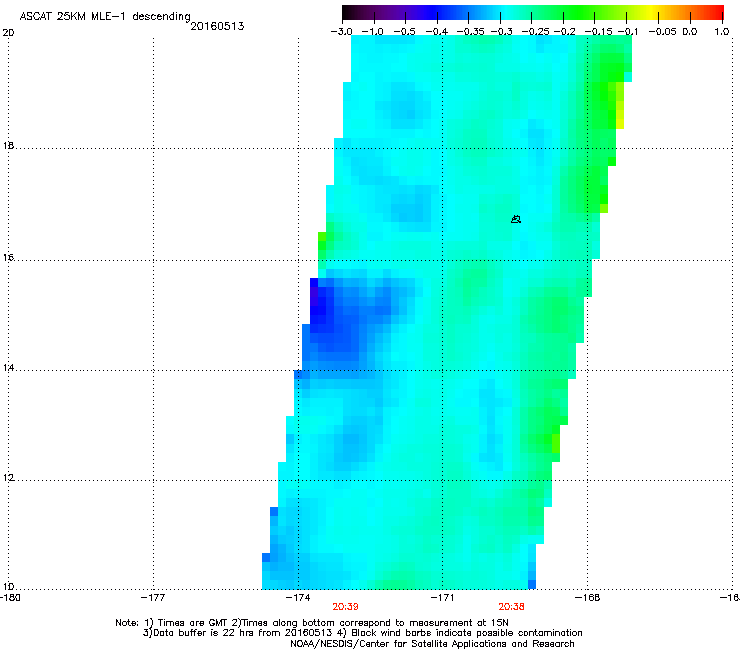Click the color bar label '-0.3'
Viewport: 740px width, 650px height.
point(502,32)
